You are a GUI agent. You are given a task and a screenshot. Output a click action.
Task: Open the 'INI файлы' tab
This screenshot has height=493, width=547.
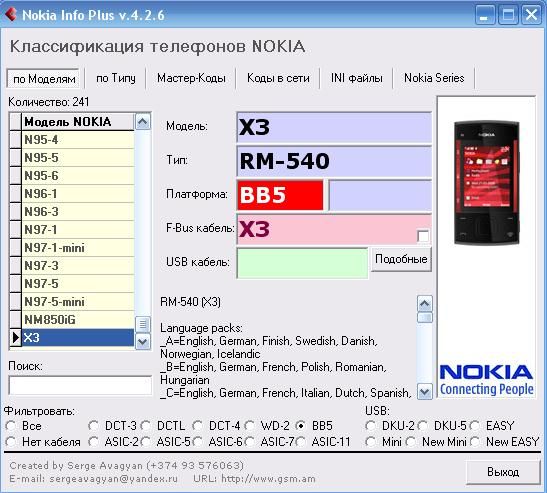tap(357, 78)
